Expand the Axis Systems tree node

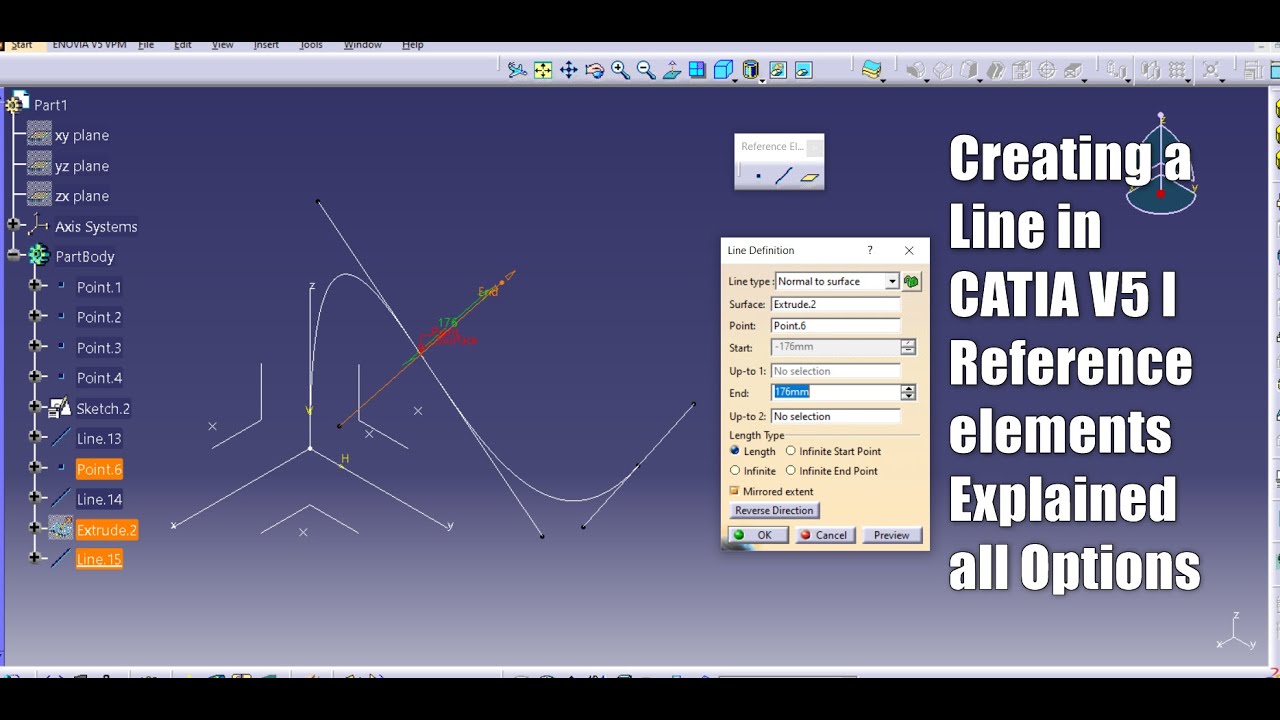click(x=14, y=225)
